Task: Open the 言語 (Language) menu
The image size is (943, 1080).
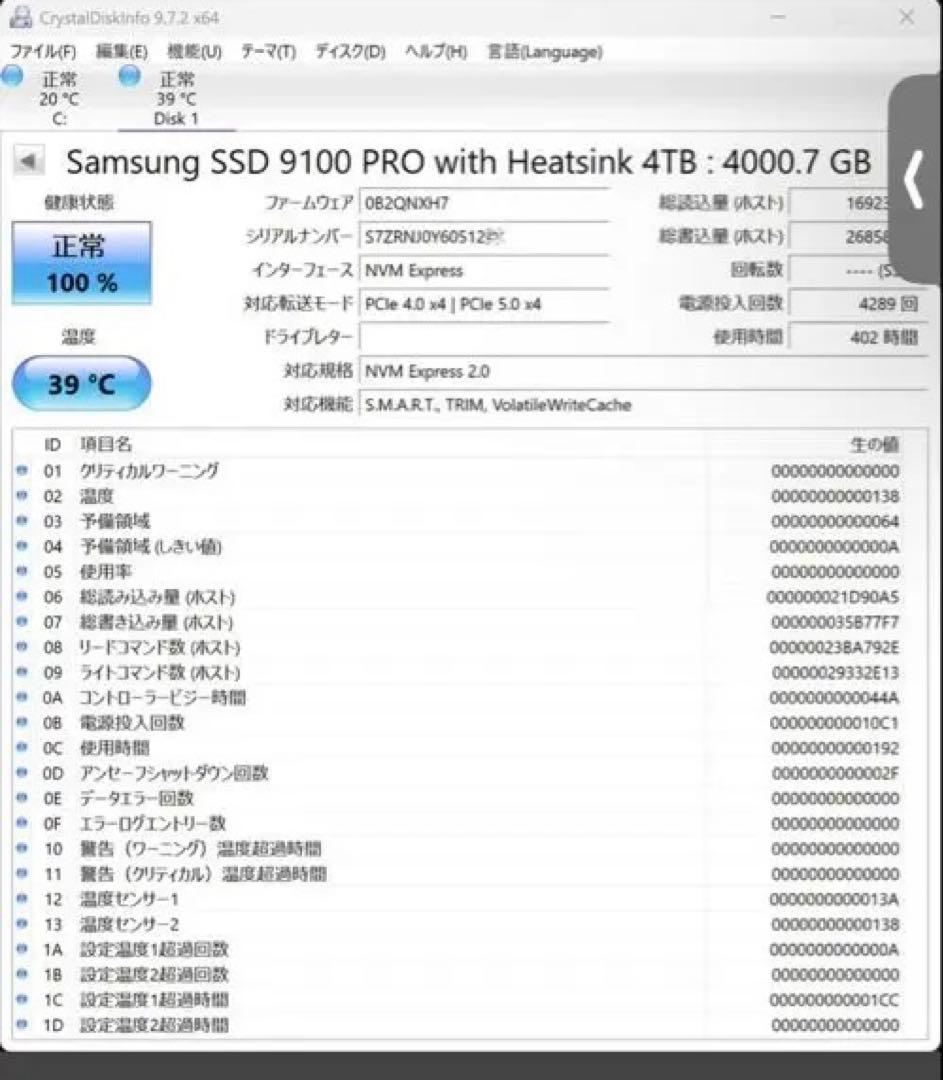Action: point(543,52)
